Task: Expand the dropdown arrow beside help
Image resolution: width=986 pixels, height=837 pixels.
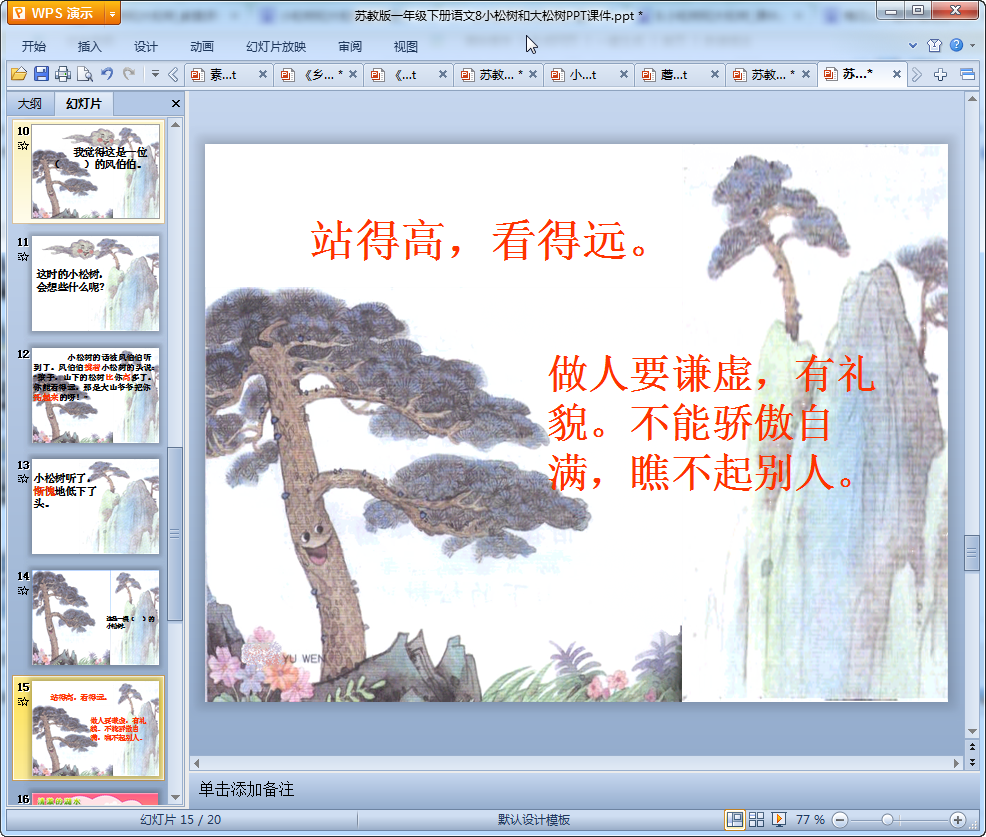Action: (973, 45)
